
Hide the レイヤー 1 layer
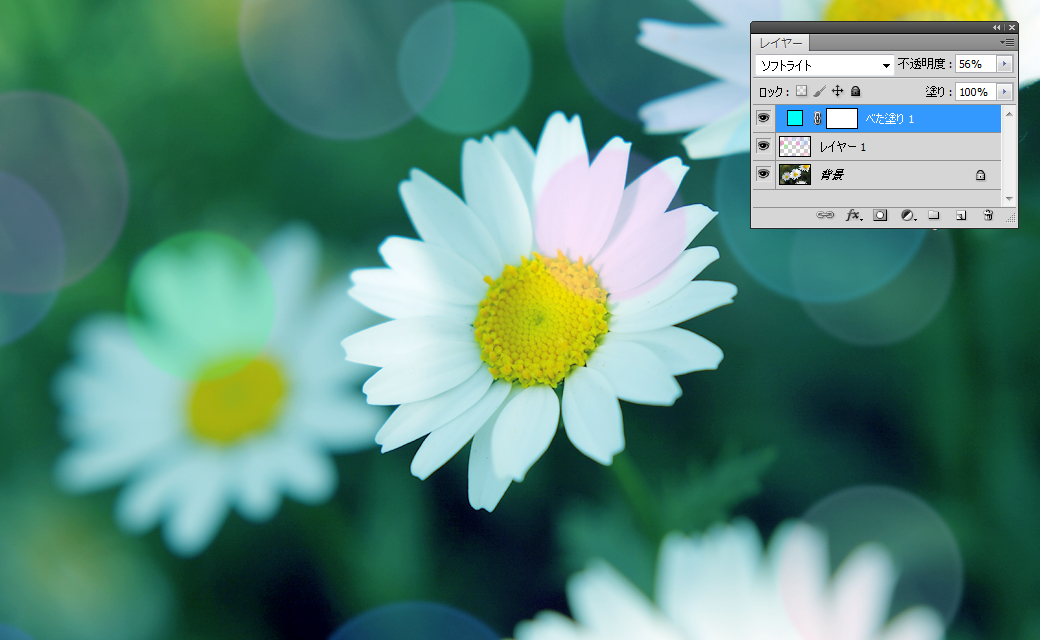pyautogui.click(x=763, y=146)
